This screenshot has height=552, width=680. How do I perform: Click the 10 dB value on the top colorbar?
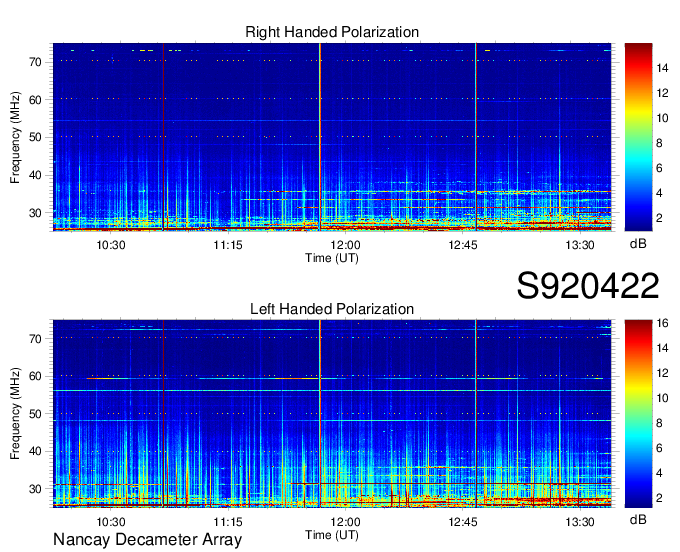(x=662, y=118)
